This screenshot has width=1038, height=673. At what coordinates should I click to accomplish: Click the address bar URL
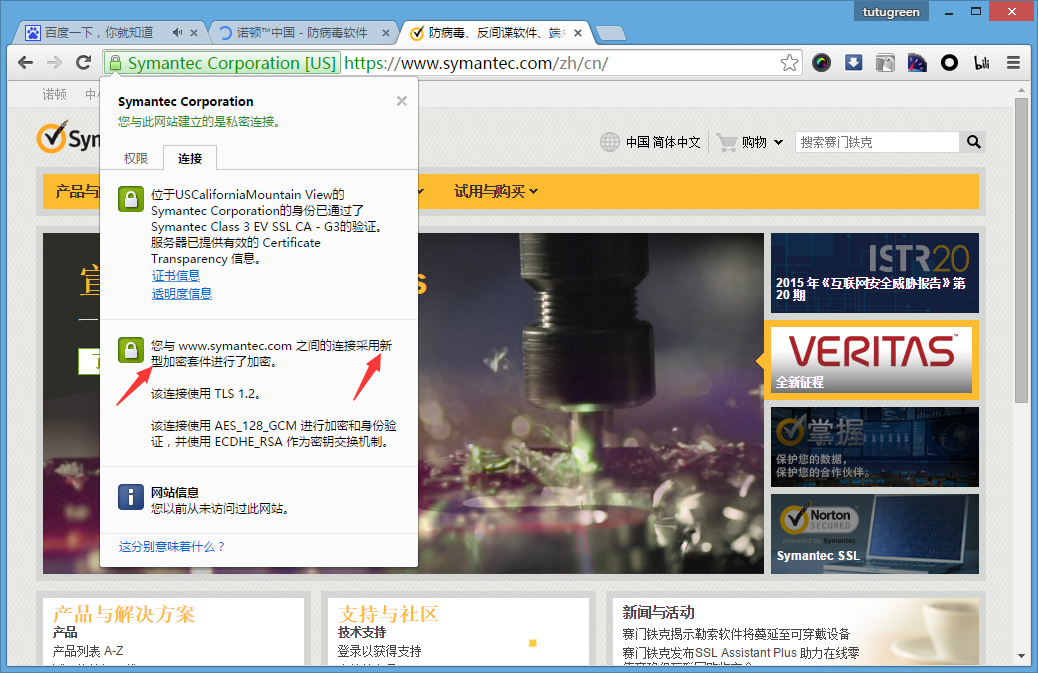tap(476, 63)
